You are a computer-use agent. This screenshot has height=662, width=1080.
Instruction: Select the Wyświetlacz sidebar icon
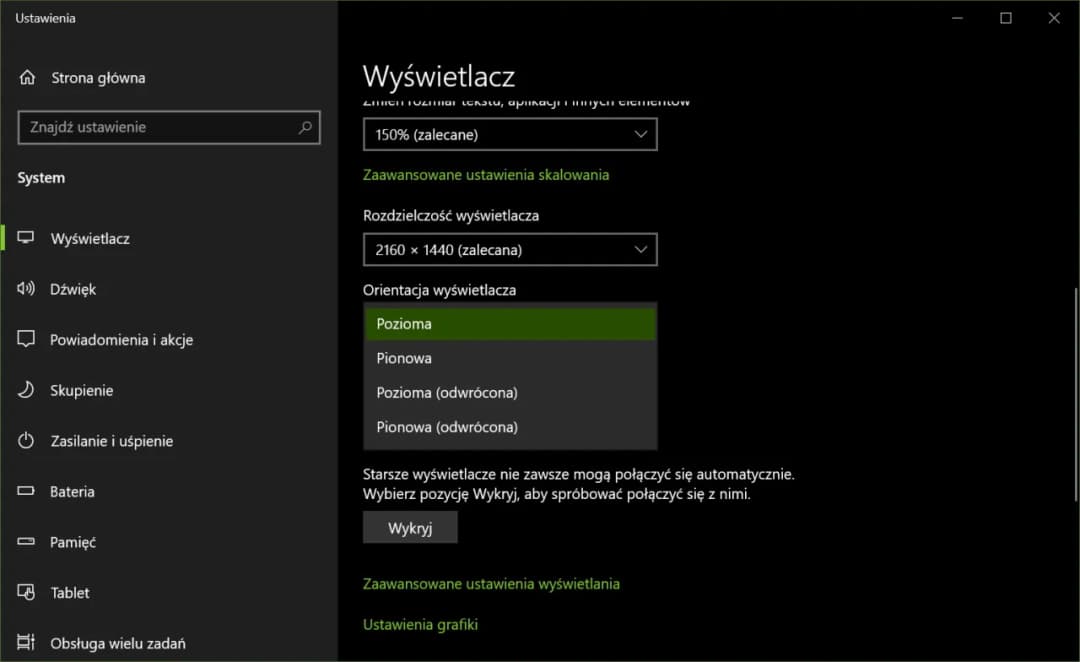[x=25, y=238]
